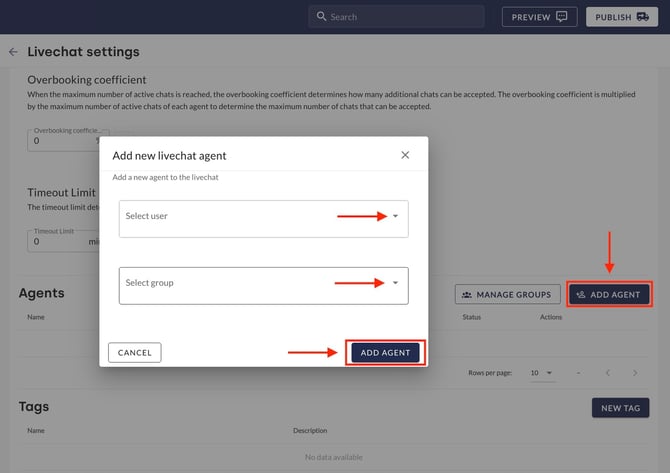Click the back arrow beside Livechat settings
This screenshot has width=670, height=473.
click(x=13, y=52)
